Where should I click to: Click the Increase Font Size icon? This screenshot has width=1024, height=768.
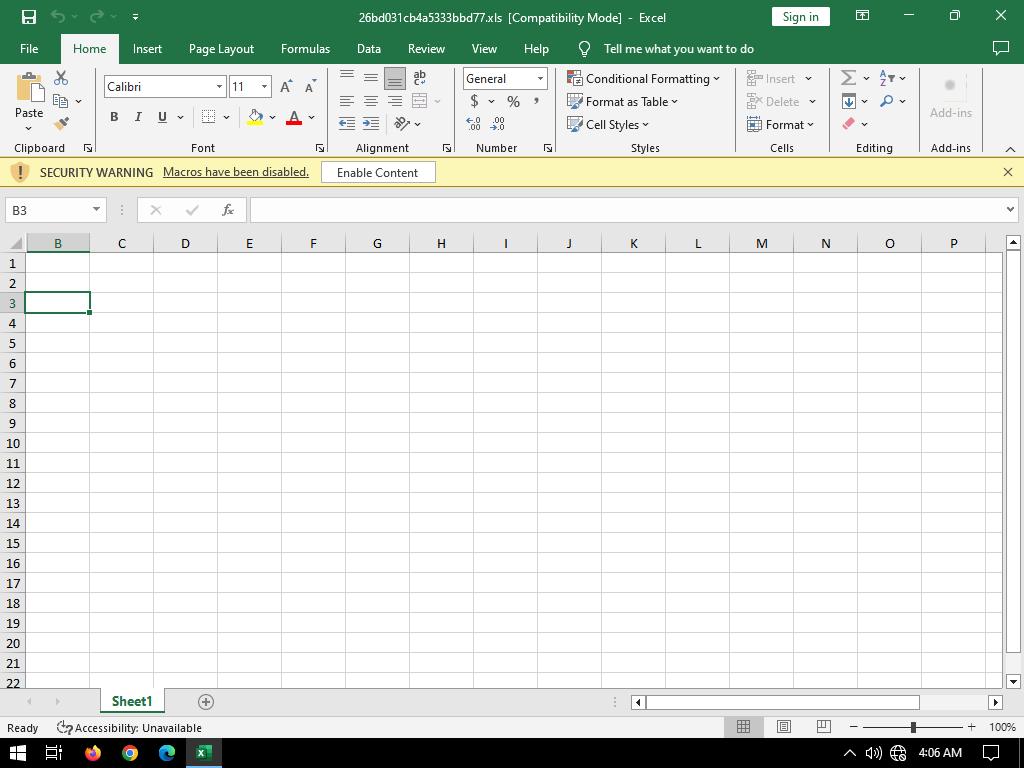pyautogui.click(x=287, y=87)
